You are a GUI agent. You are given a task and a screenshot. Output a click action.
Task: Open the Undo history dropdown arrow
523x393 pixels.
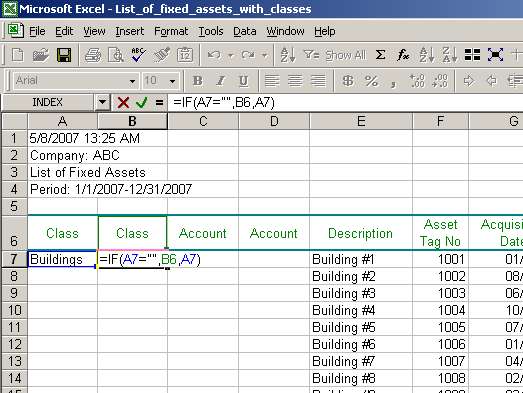pyautogui.click(x=230, y=55)
